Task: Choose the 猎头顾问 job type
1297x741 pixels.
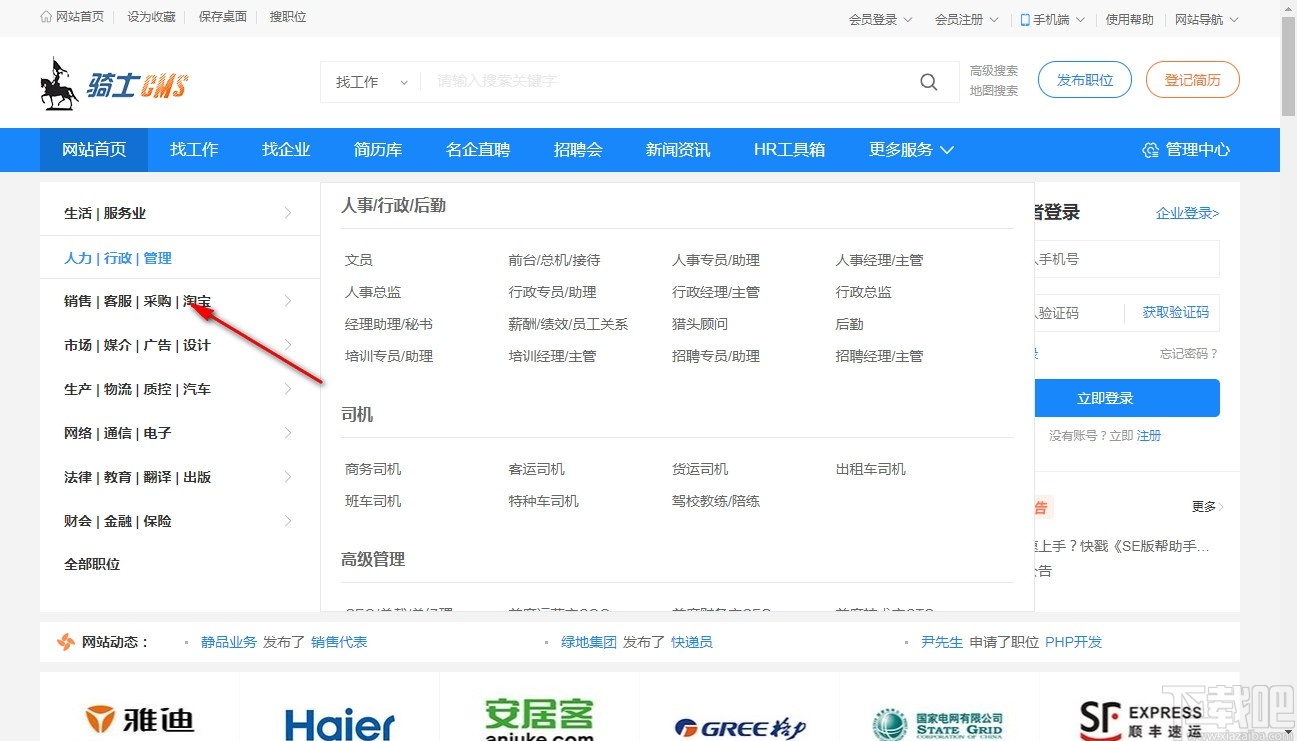Action: pyautogui.click(x=700, y=324)
